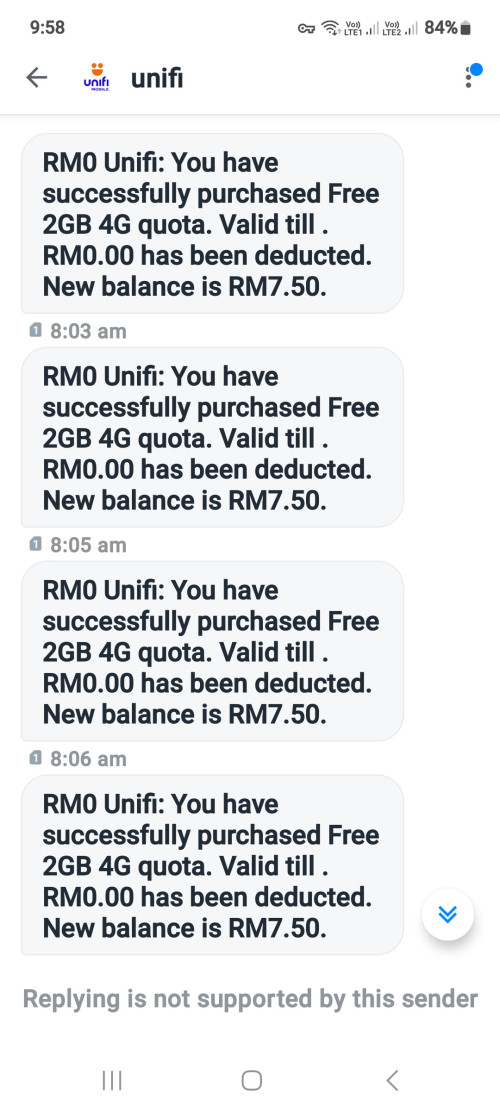Select the first RM0 Unifi message bubble
Viewport: 500px width, 1111px height.
[212, 223]
